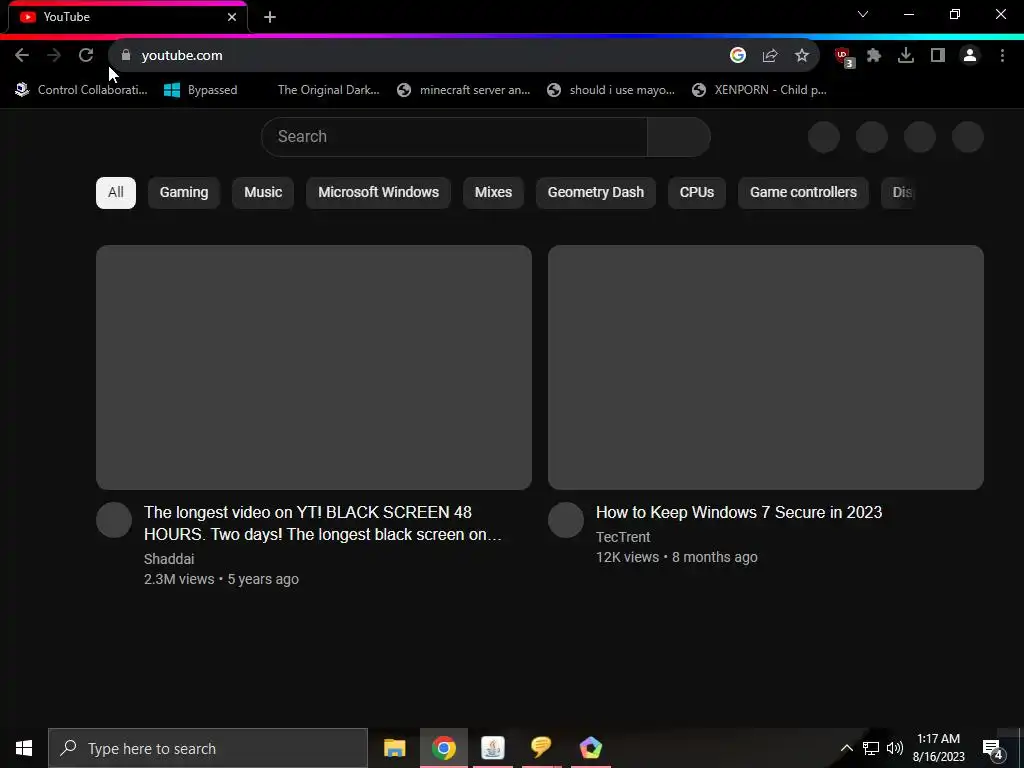Click the TecTrent channel avatar
The width and height of the screenshot is (1024, 768).
[x=566, y=520]
